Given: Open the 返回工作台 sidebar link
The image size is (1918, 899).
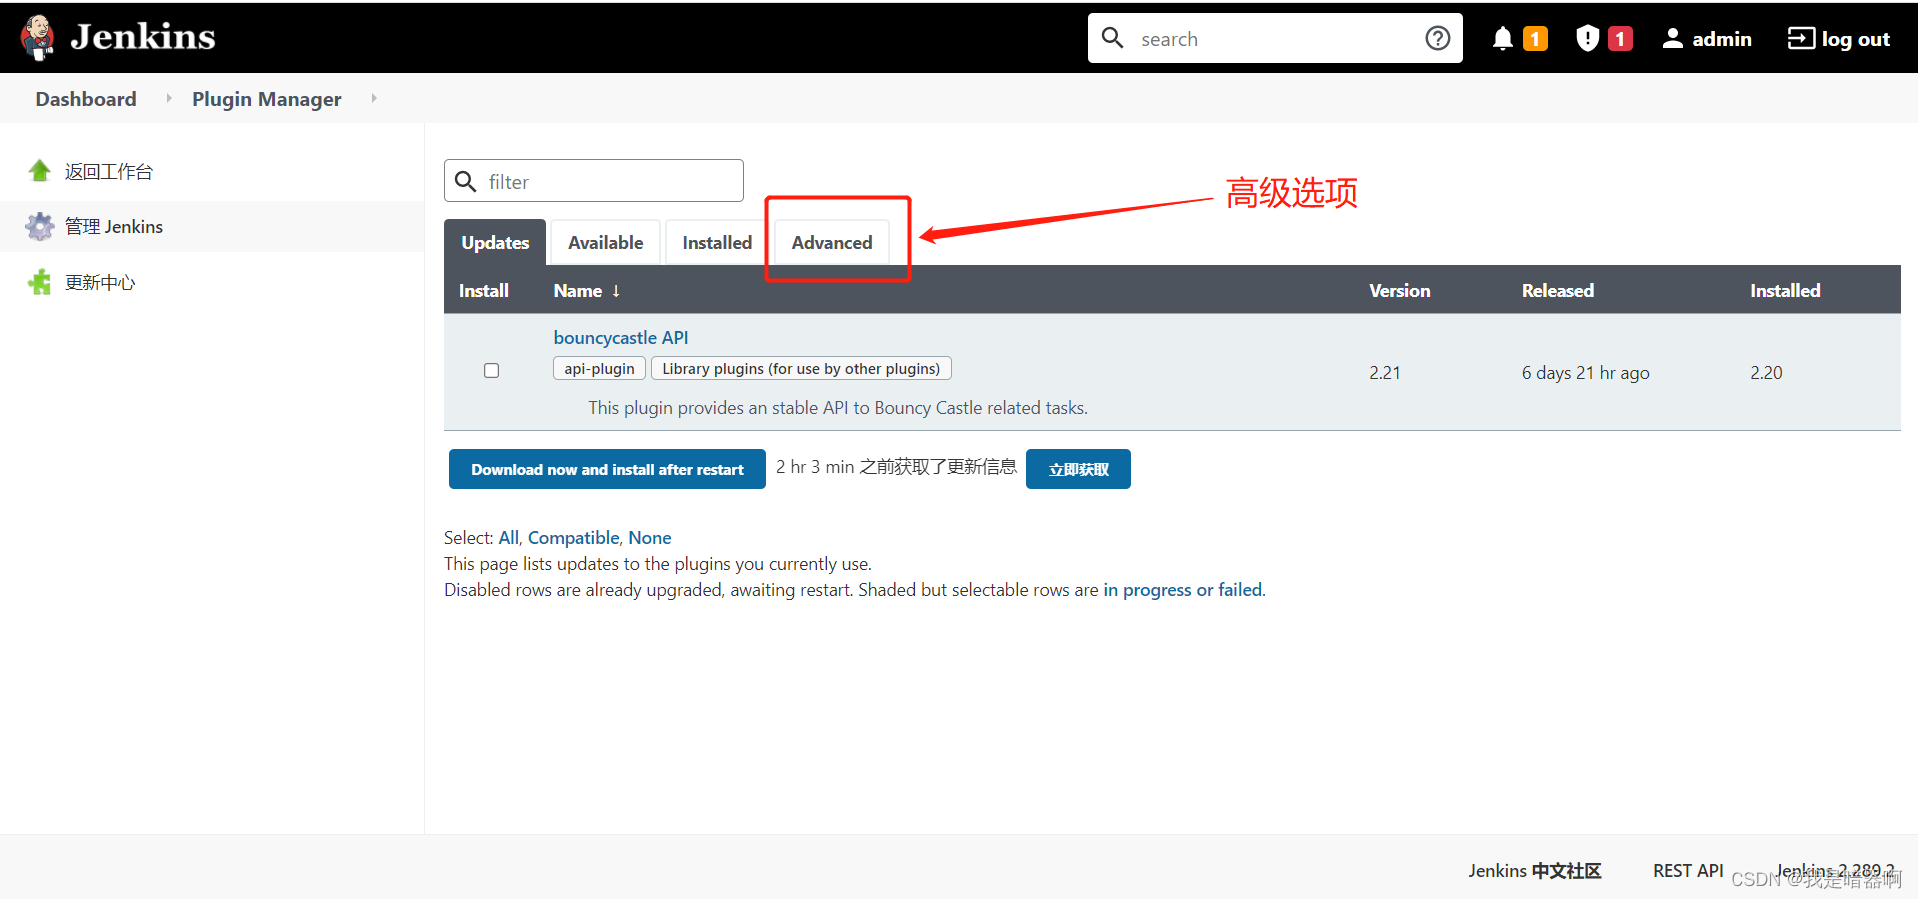Looking at the screenshot, I should (x=109, y=172).
